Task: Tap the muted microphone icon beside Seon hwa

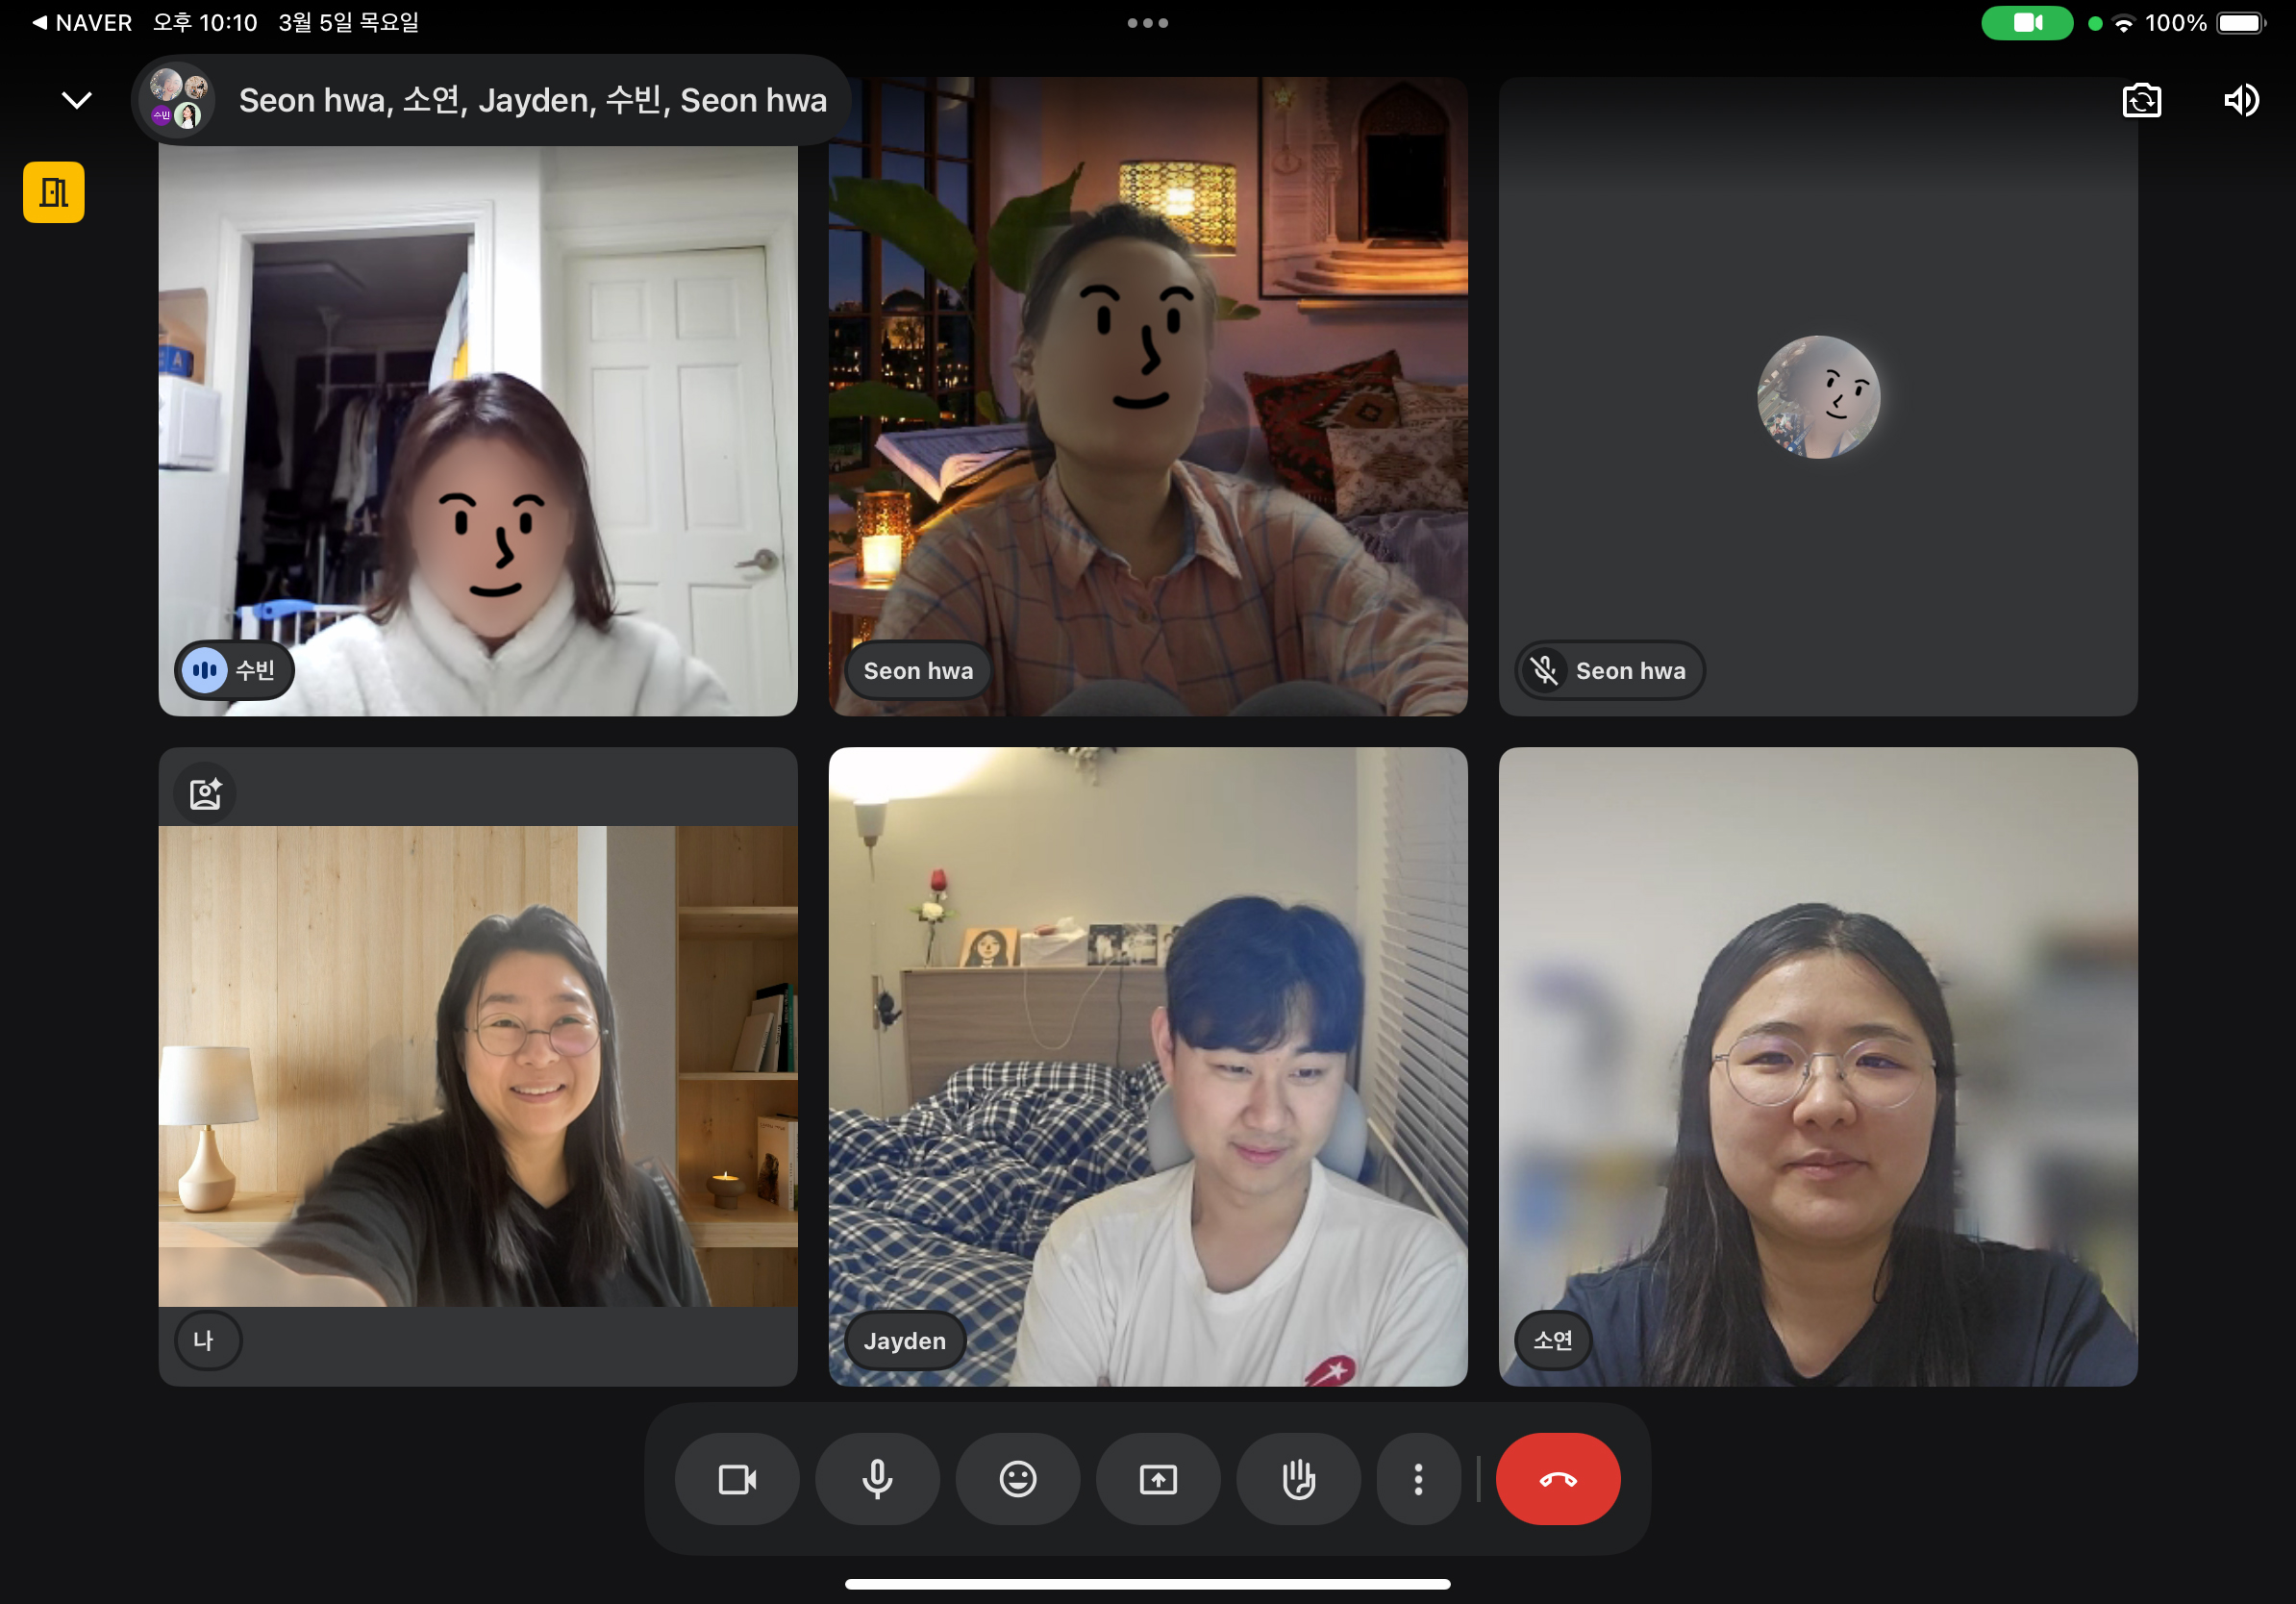Action: [1545, 670]
